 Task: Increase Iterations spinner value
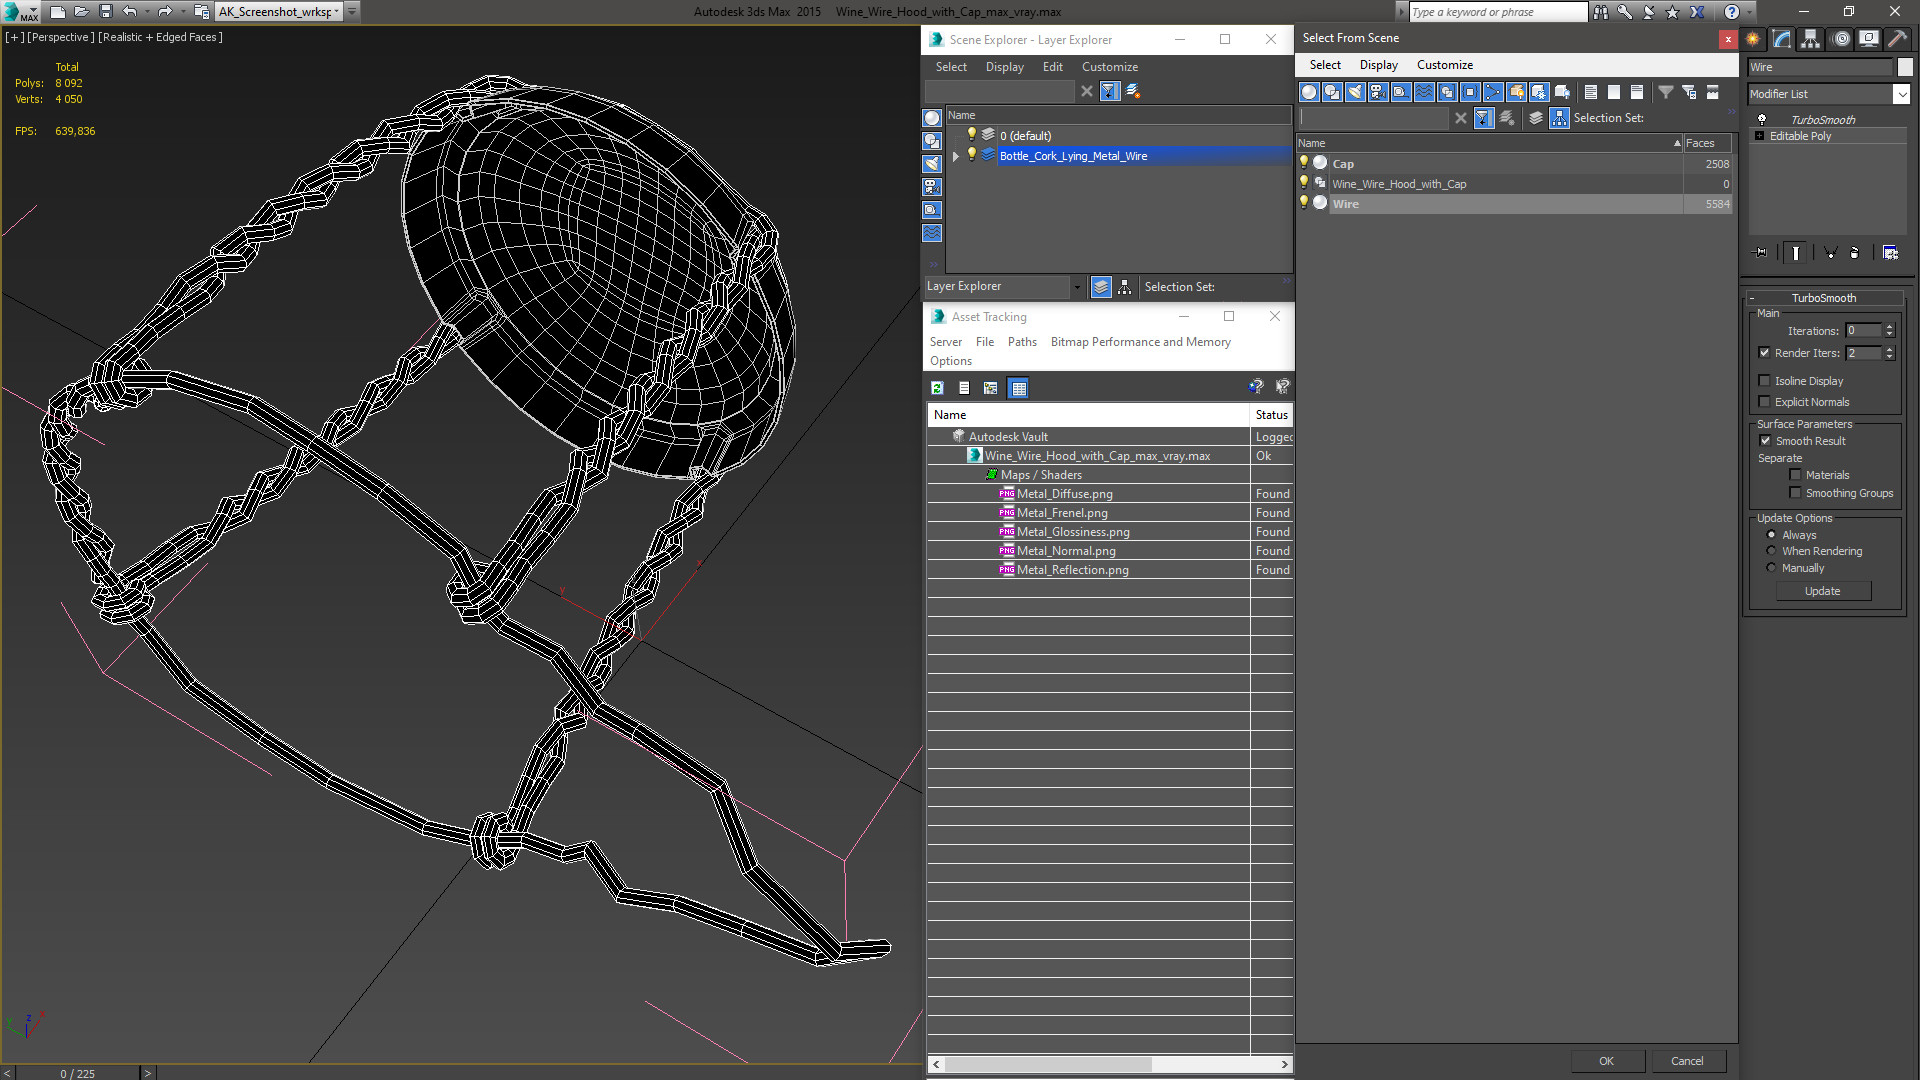pos(1890,327)
